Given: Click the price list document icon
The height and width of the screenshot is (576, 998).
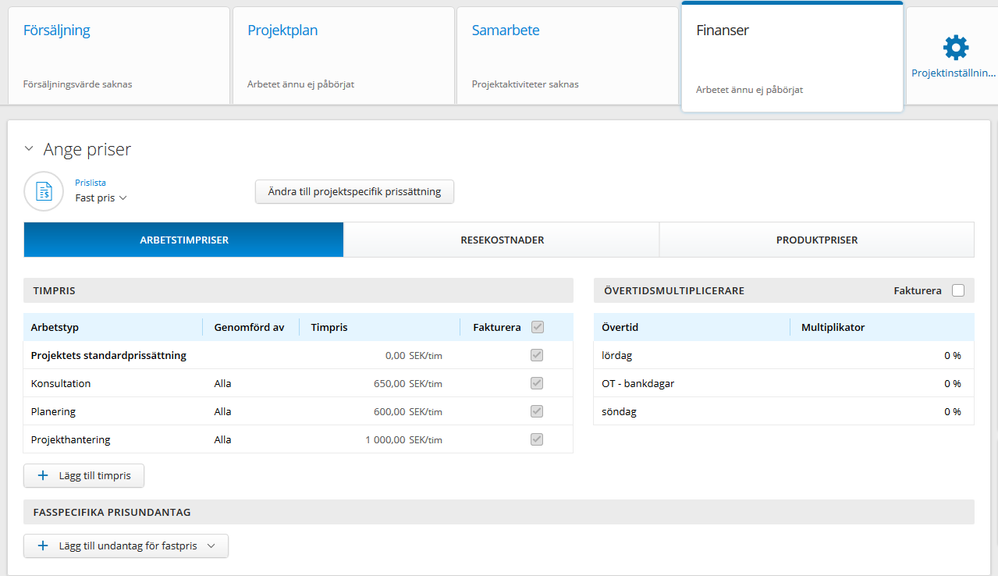Looking at the screenshot, I should [44, 191].
